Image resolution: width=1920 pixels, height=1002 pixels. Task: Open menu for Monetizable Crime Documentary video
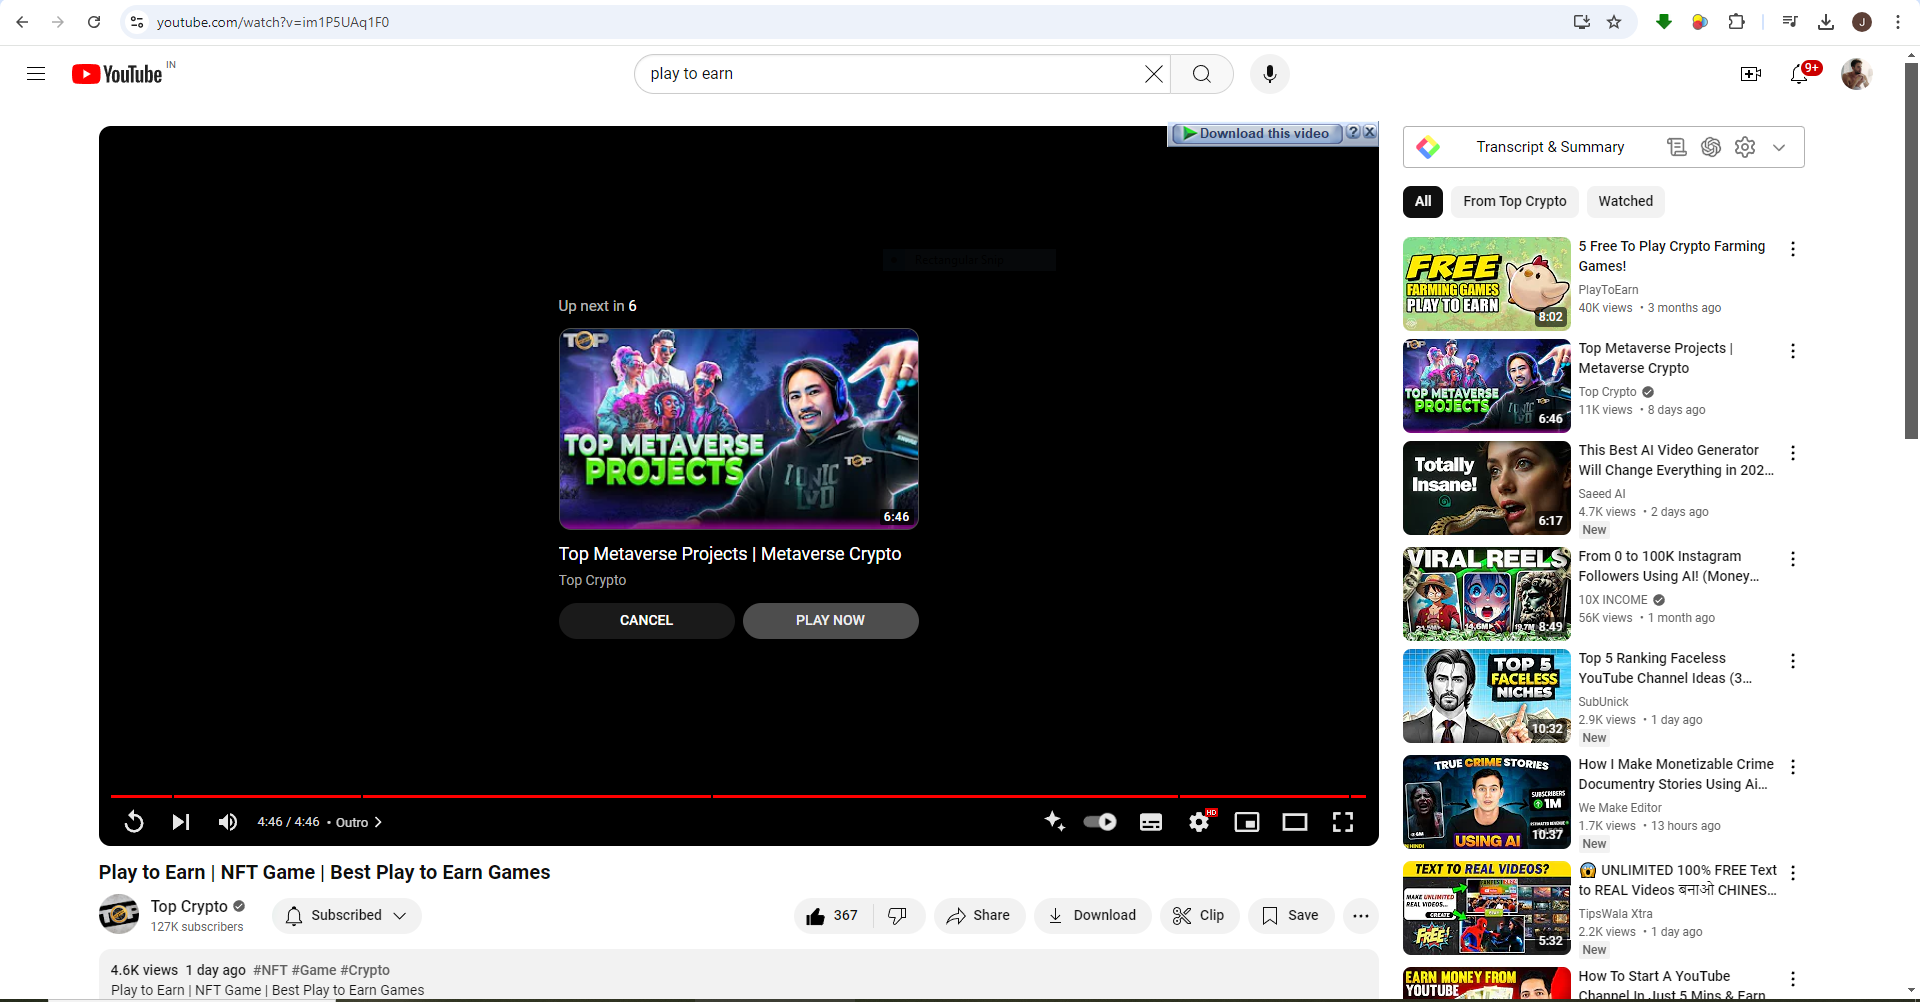click(1793, 767)
